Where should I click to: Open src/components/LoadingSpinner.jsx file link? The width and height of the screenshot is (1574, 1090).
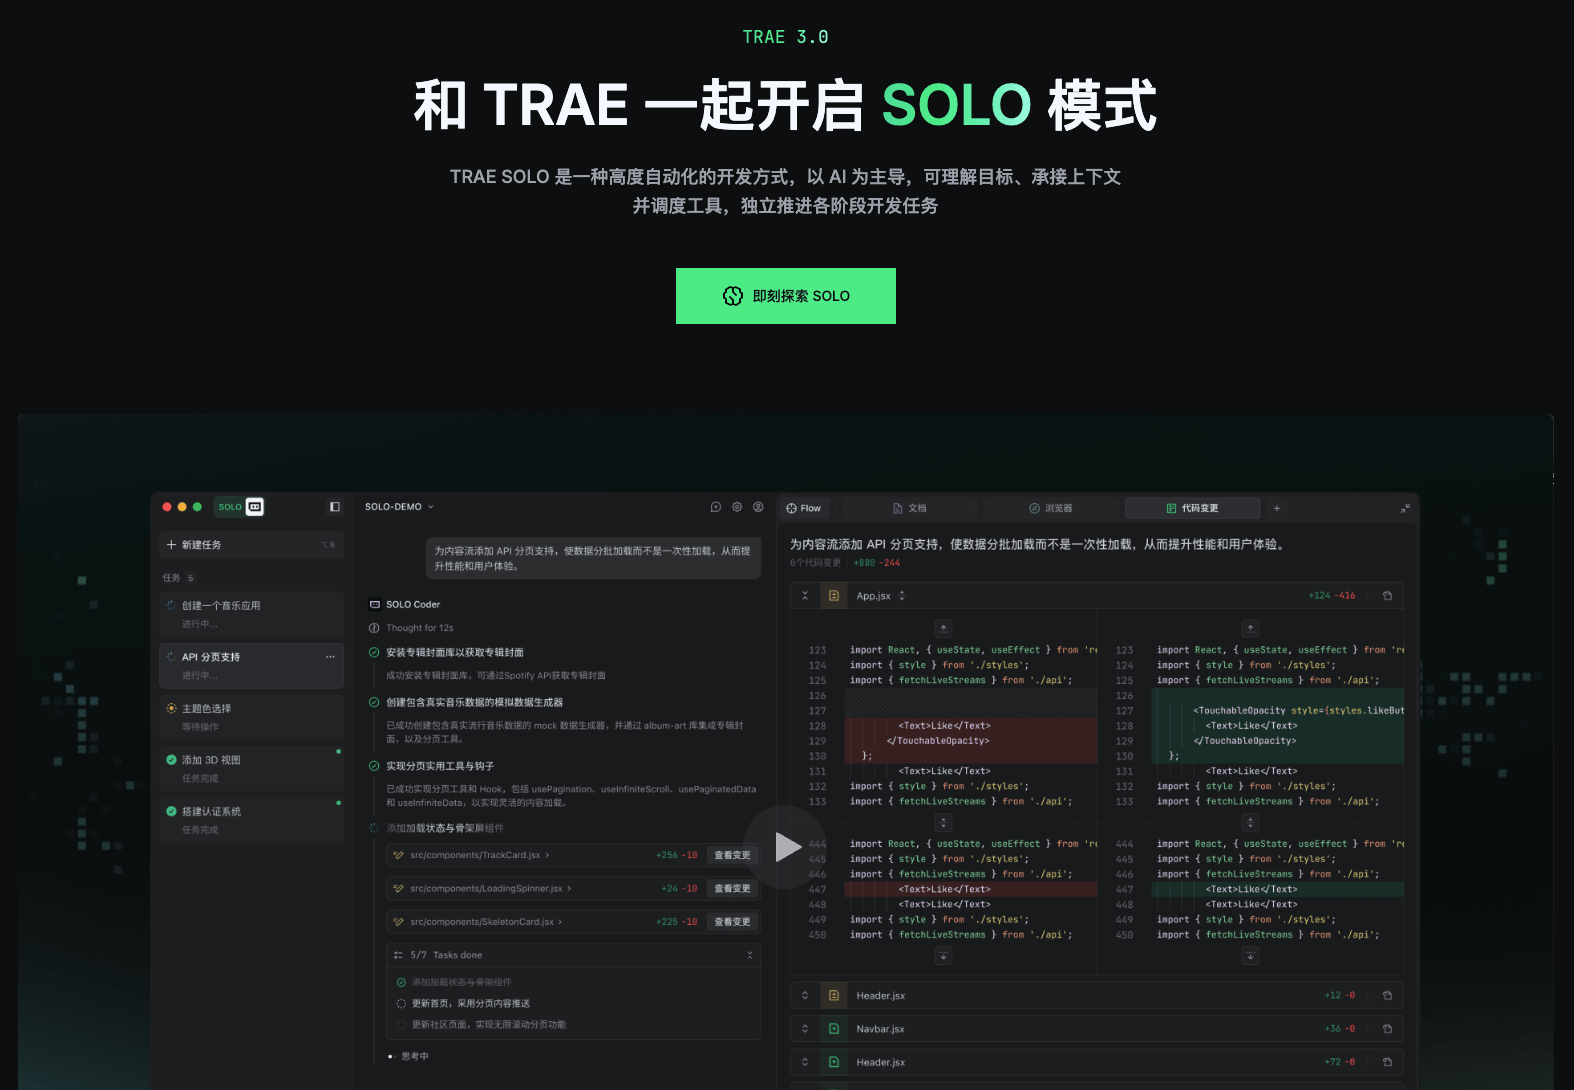click(490, 888)
